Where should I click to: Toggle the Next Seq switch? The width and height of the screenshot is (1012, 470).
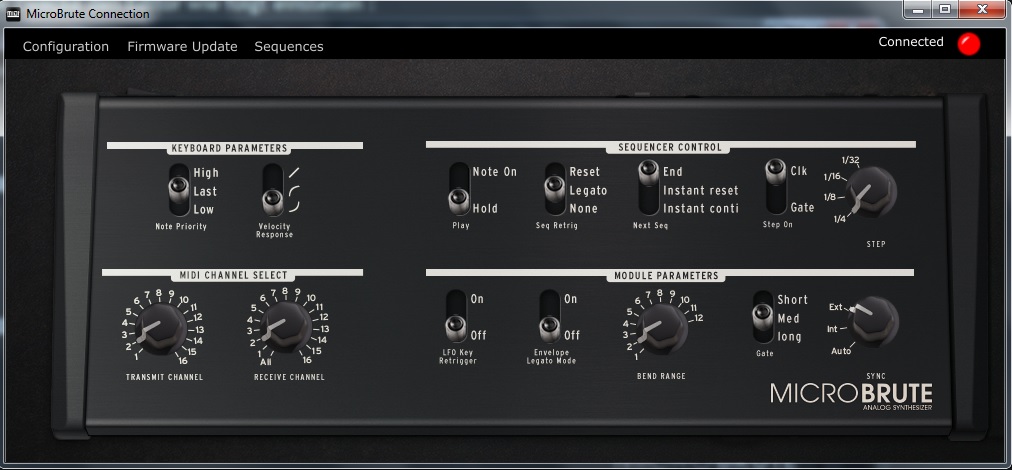coord(649,189)
